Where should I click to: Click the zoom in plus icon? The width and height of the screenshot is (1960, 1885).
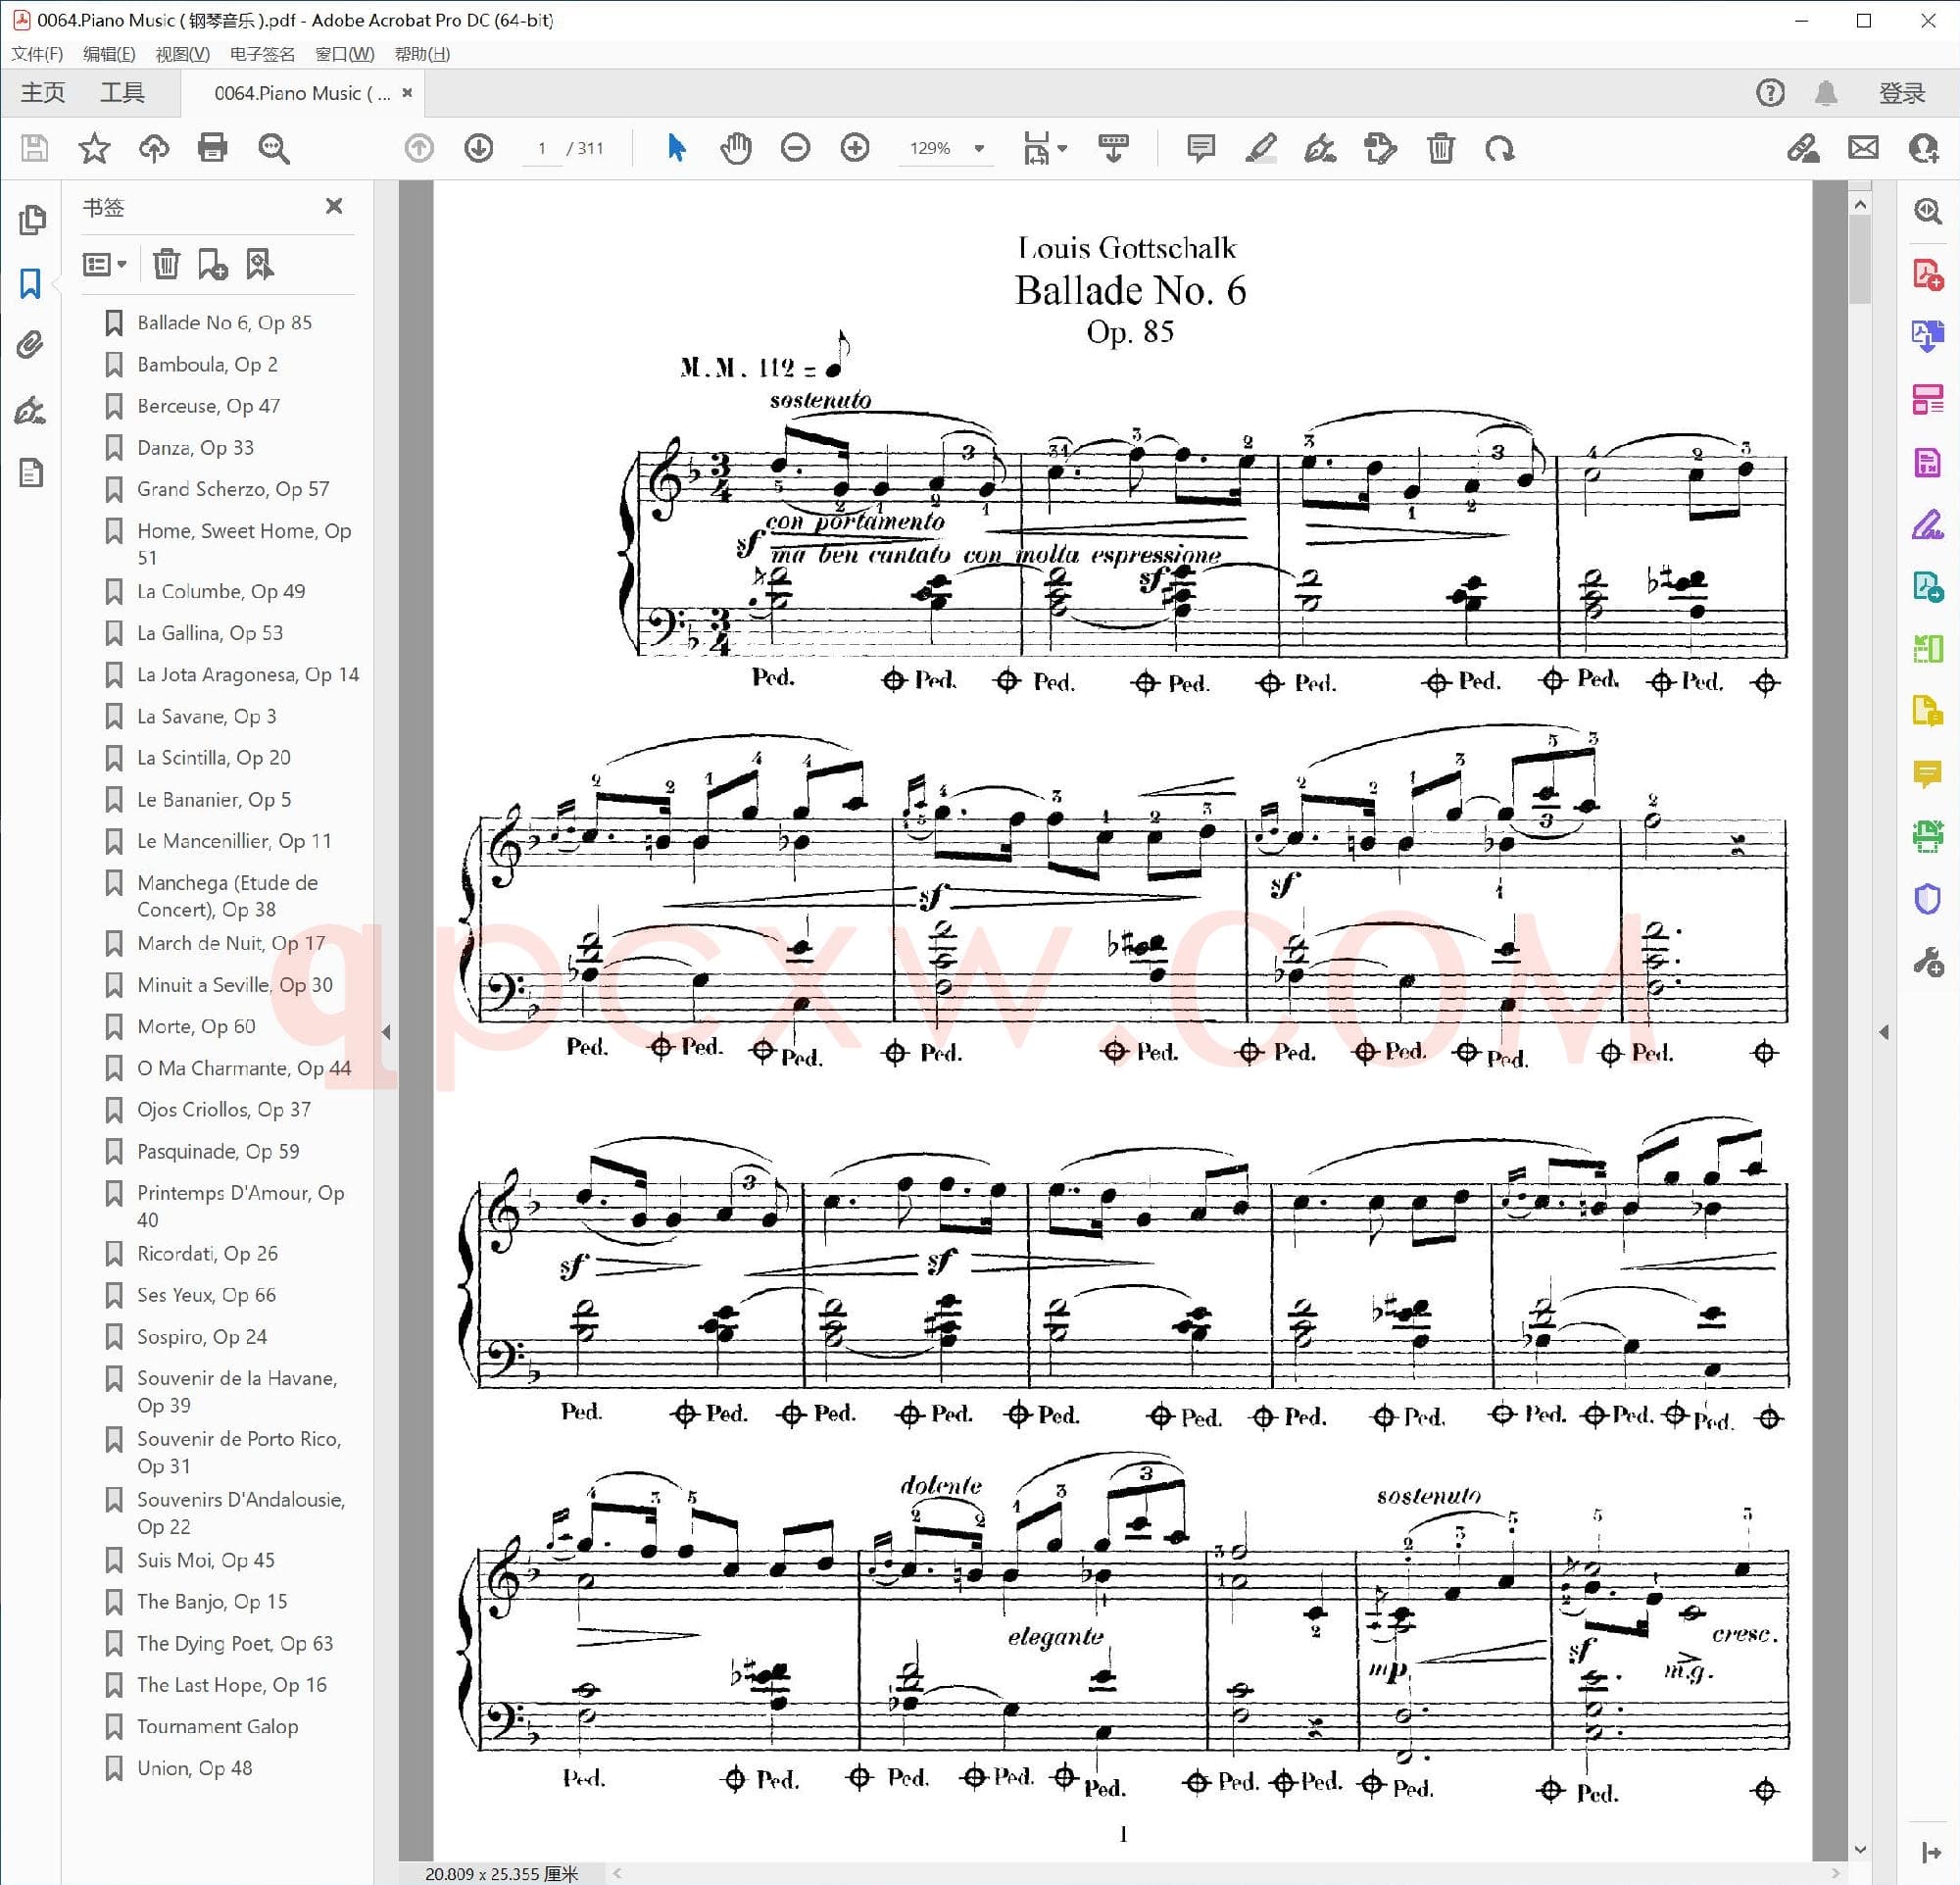coord(855,148)
